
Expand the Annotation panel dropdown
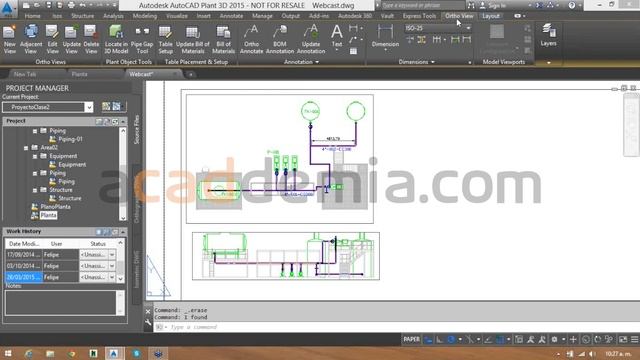(317, 62)
